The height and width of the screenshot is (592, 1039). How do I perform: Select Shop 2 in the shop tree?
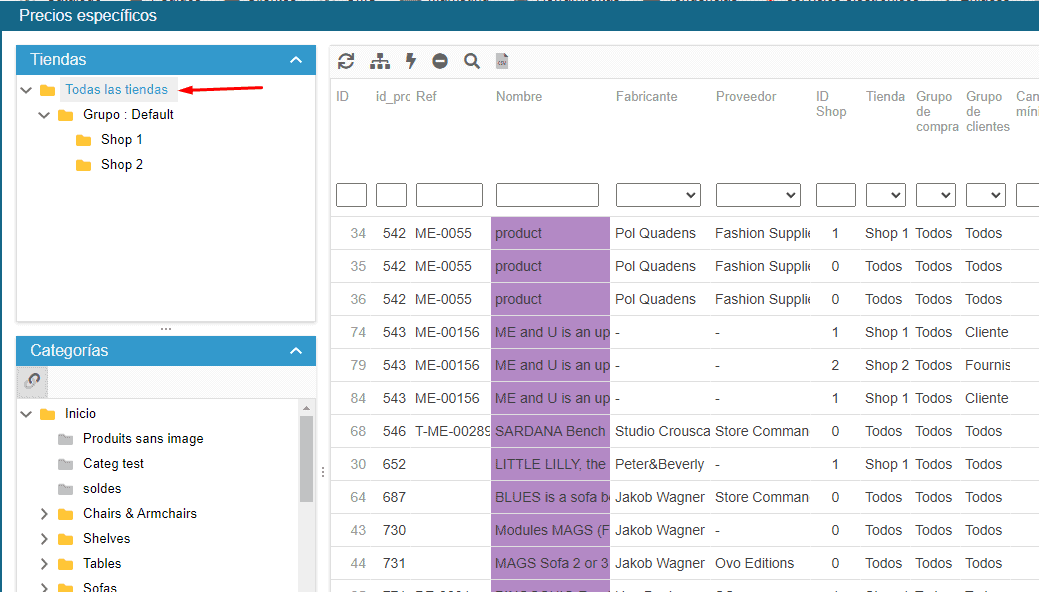(121, 165)
